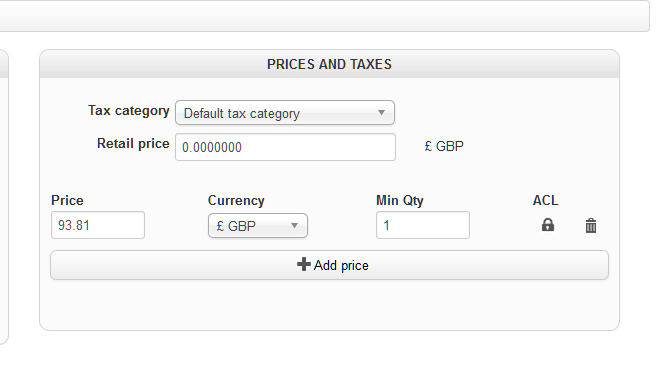Click the PRICES AND TAXES panel header

pyautogui.click(x=329, y=64)
